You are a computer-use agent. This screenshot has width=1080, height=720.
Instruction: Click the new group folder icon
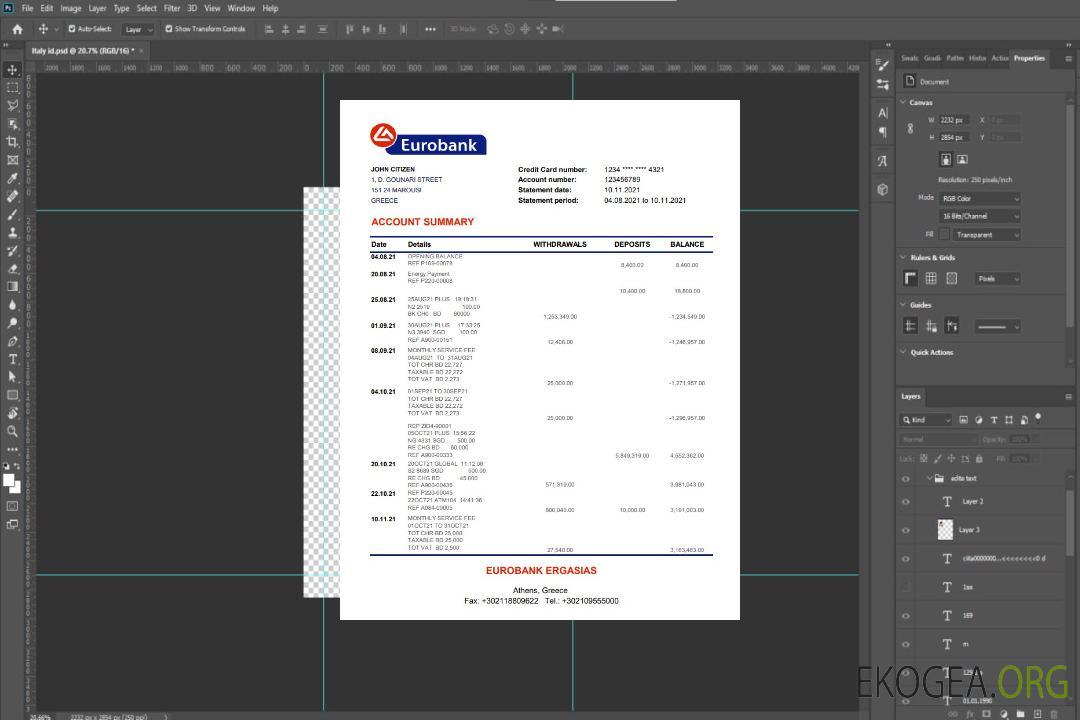(1020, 714)
